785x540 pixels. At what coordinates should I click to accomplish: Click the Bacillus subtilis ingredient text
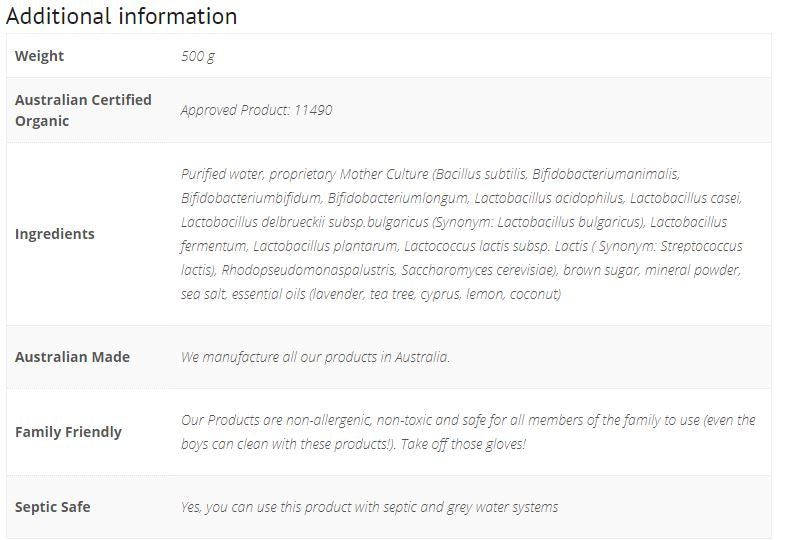click(x=481, y=174)
